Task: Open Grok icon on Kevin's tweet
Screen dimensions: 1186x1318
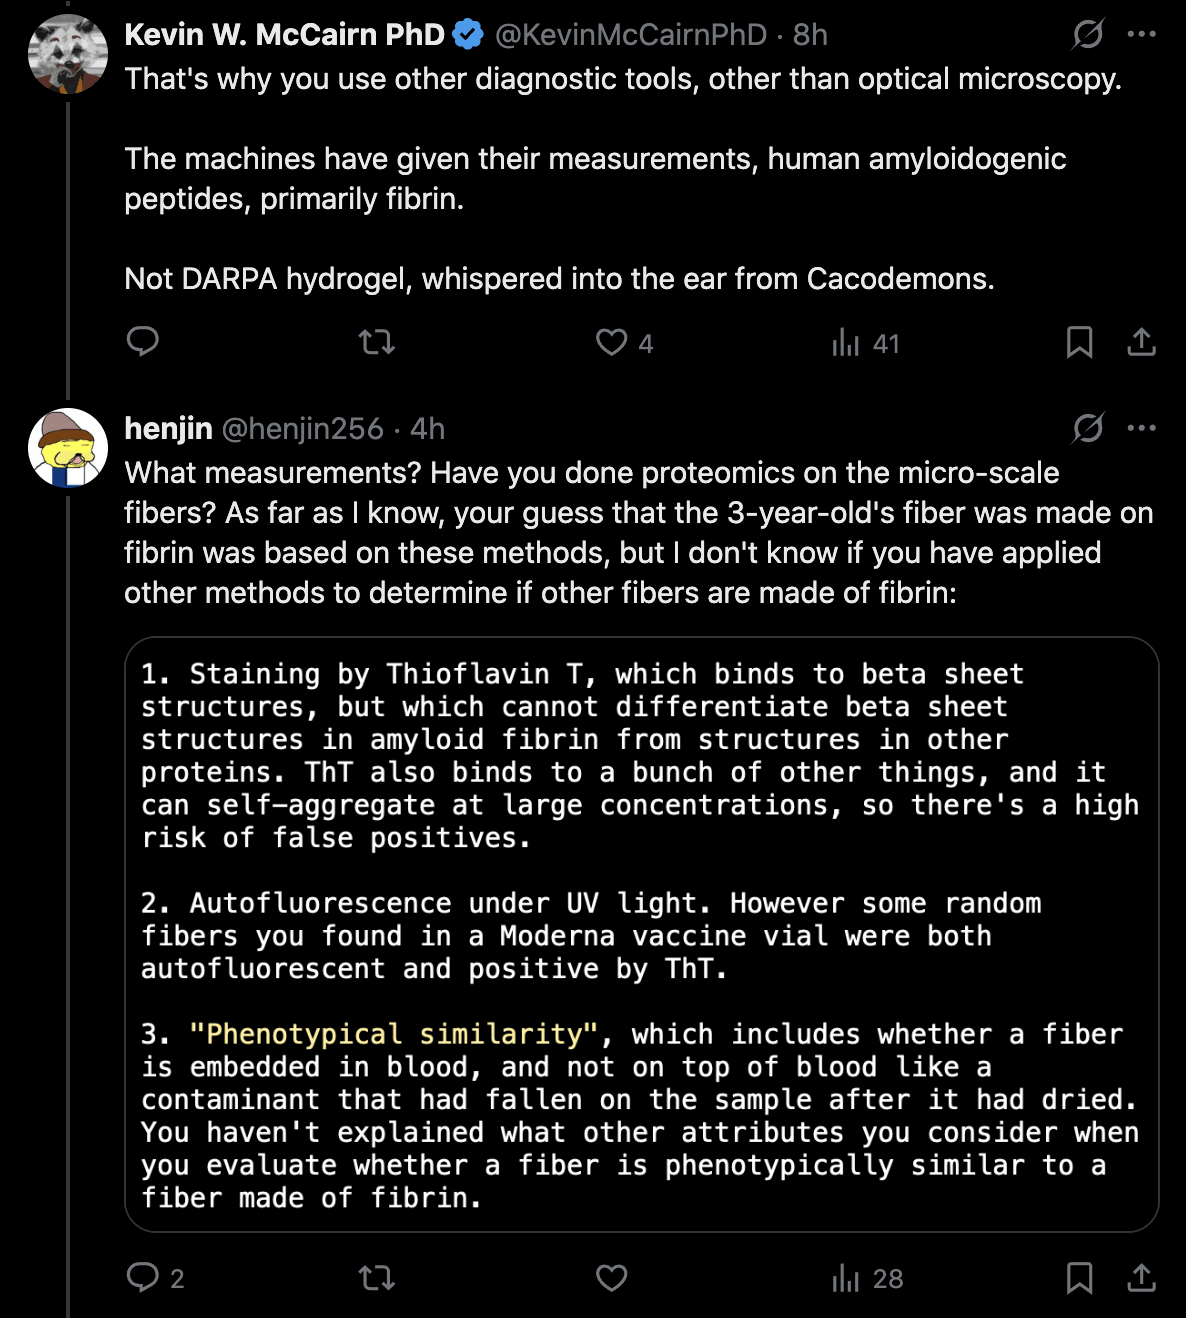Action: point(1087,35)
